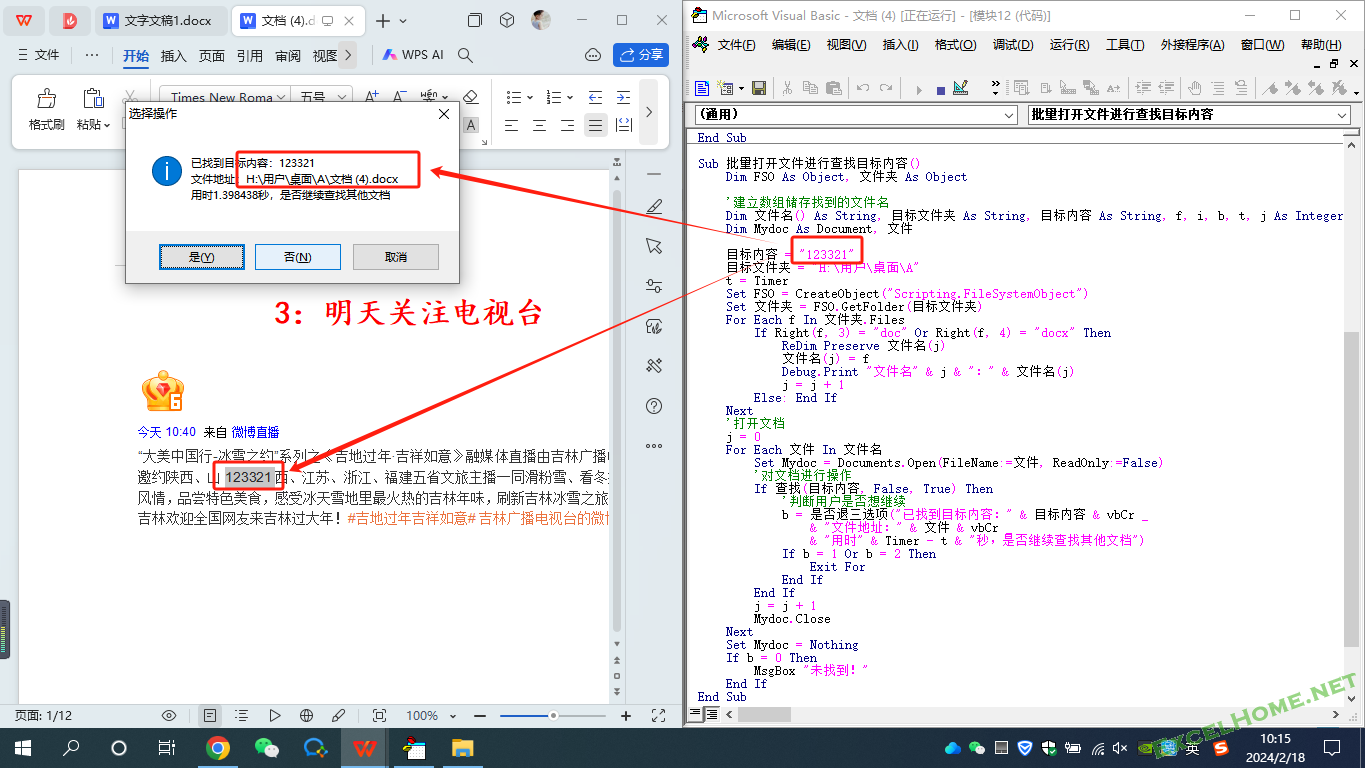Enter full screen mode in WPS
The image size is (1365, 768).
(658, 716)
